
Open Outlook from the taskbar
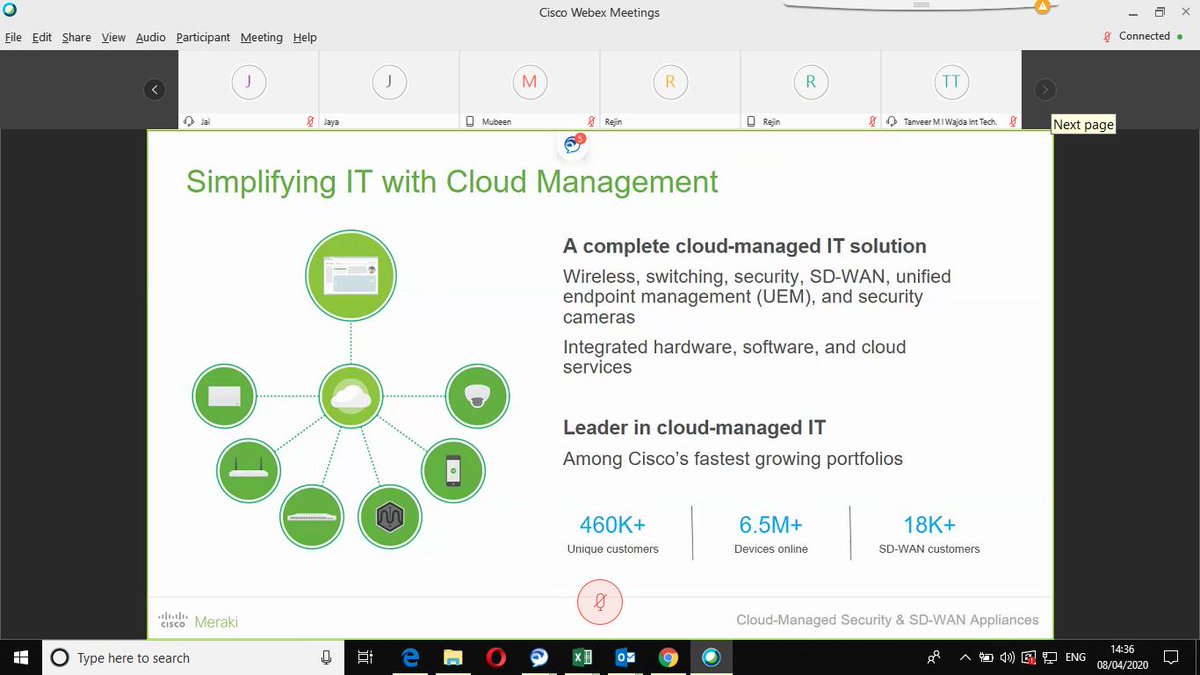coord(625,657)
